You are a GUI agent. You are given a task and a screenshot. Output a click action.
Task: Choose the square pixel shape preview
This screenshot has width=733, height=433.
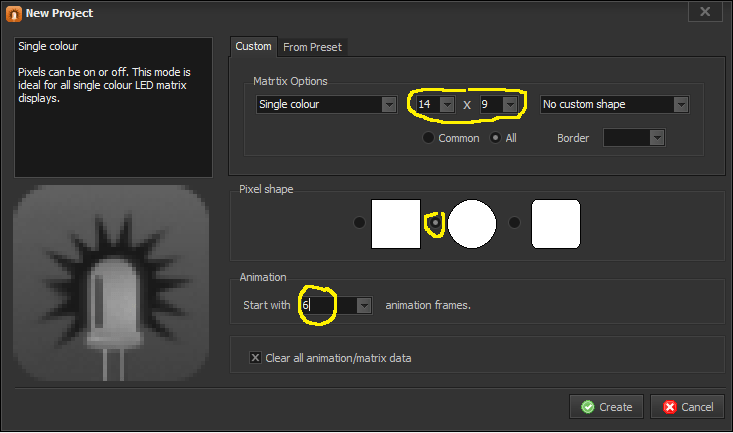click(396, 223)
